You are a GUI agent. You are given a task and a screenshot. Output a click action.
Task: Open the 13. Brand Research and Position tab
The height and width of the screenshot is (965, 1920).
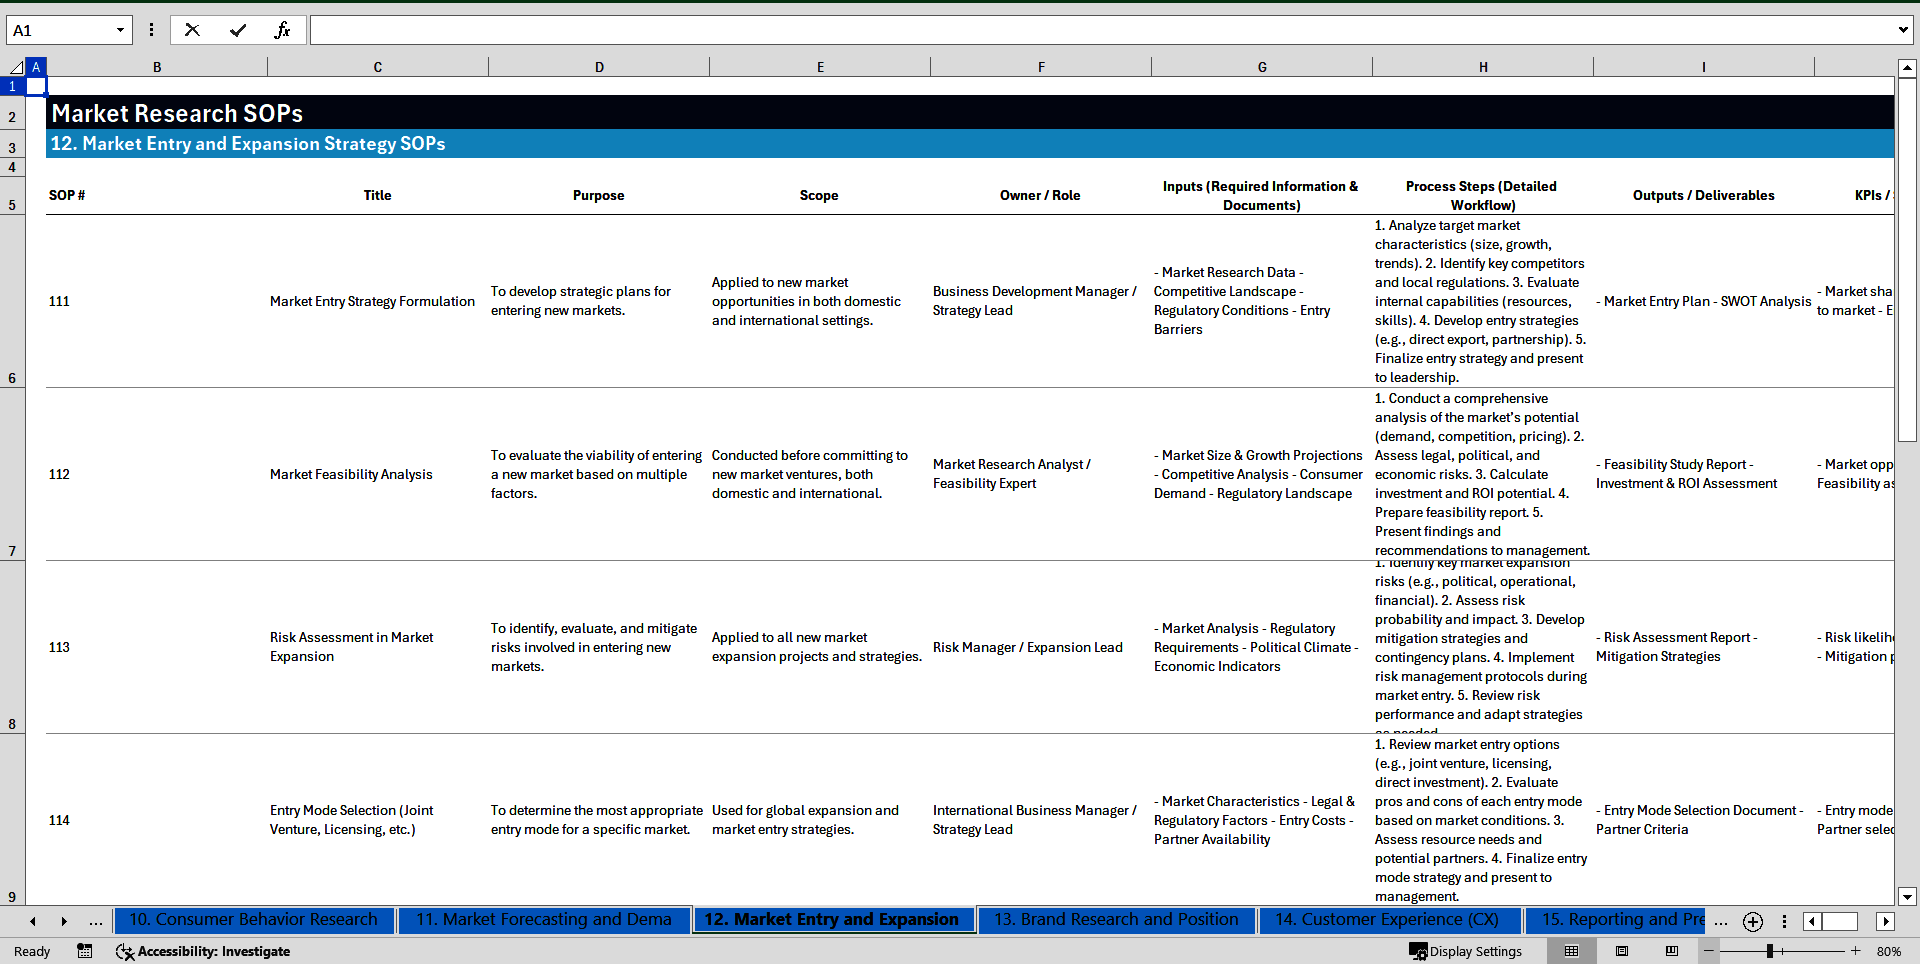point(1115,920)
